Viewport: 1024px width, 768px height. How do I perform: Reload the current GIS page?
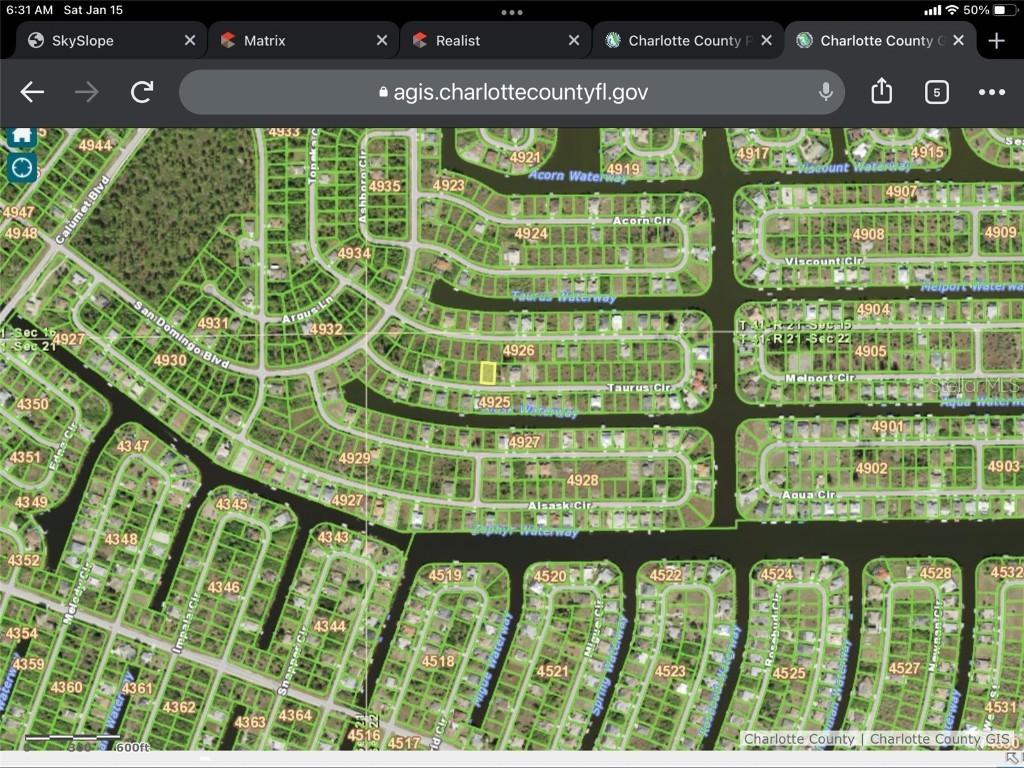[x=142, y=92]
